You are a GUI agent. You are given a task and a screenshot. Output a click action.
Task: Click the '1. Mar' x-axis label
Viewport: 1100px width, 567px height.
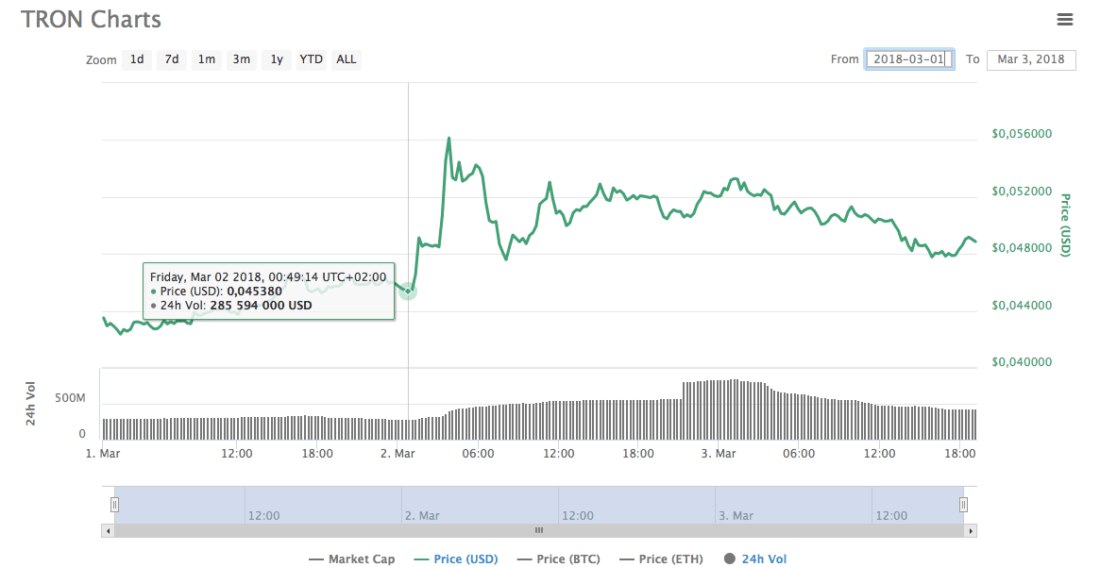point(102,454)
